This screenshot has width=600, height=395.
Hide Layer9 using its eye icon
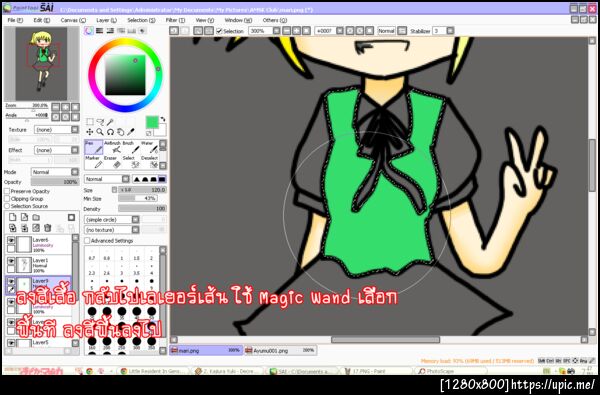coord(11,281)
